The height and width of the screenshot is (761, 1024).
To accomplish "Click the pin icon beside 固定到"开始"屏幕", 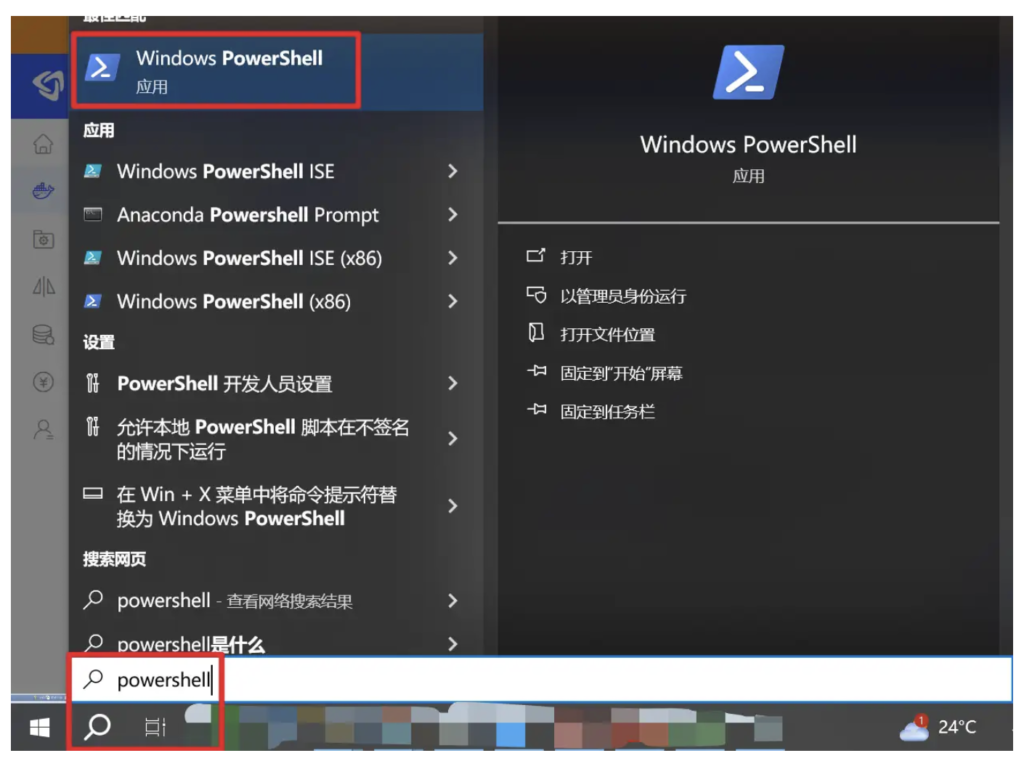I will (x=537, y=372).
